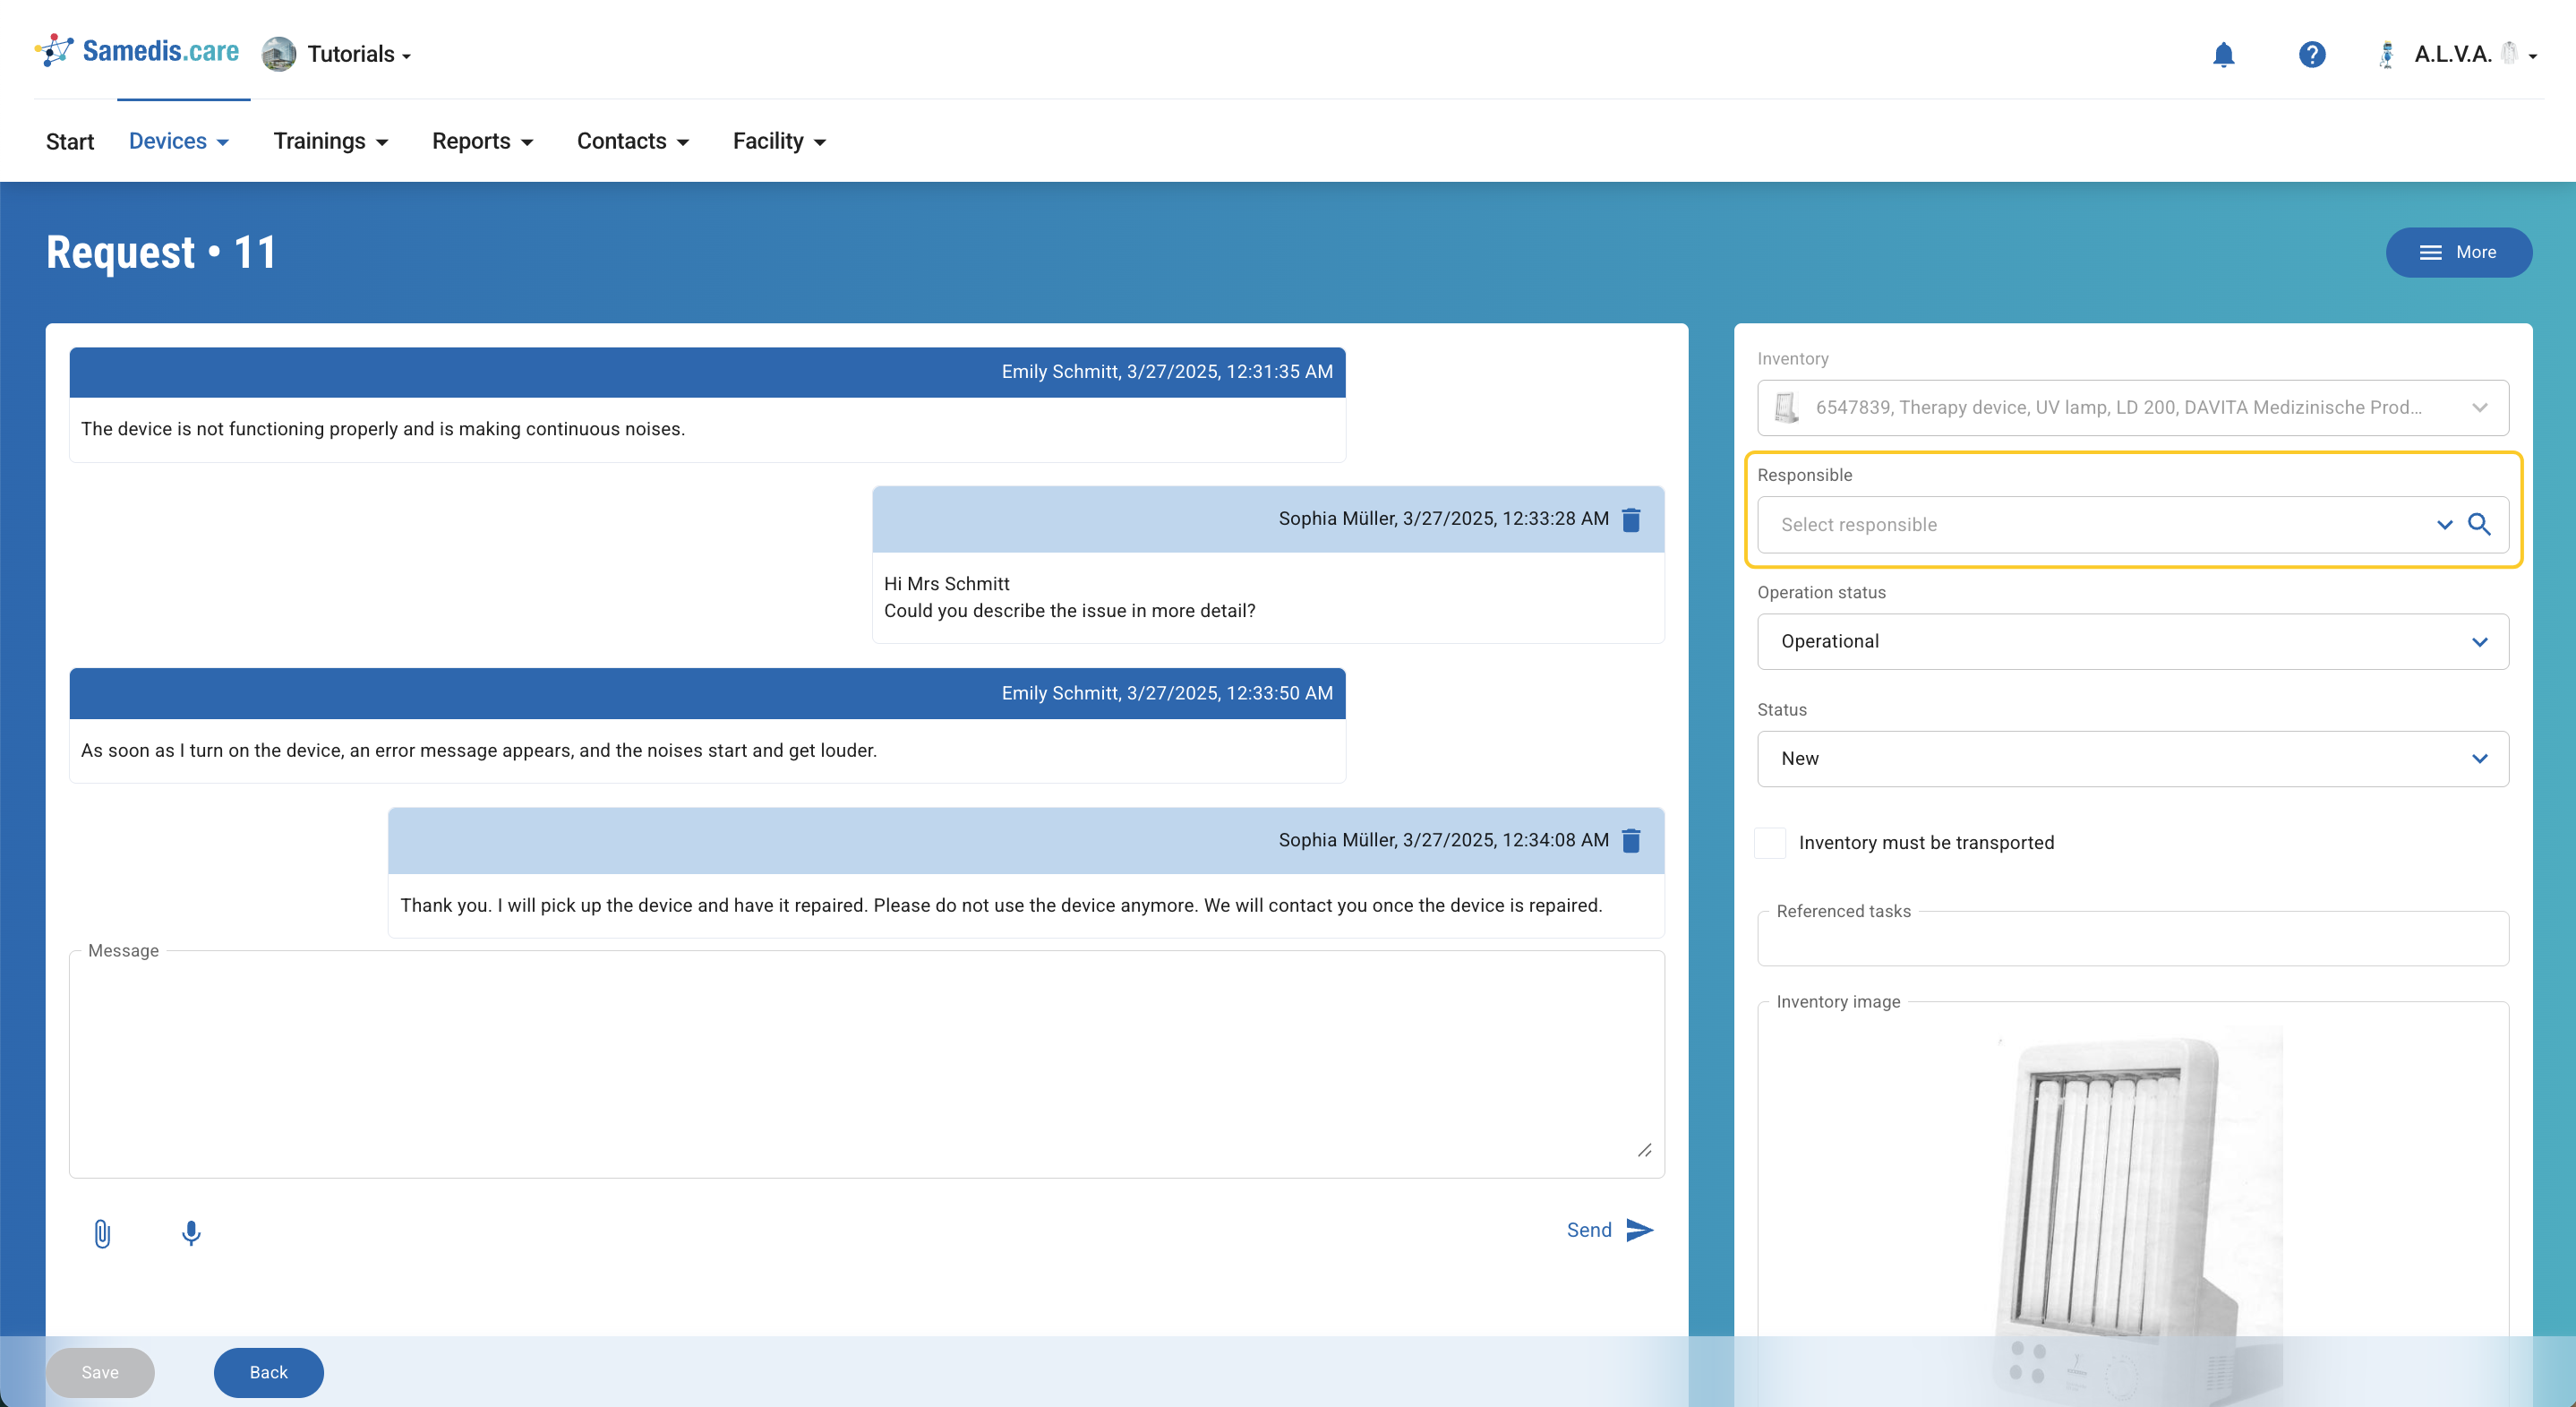This screenshot has height=1407, width=2576.
Task: Click the search magnifier in Responsible field
Action: point(2479,524)
